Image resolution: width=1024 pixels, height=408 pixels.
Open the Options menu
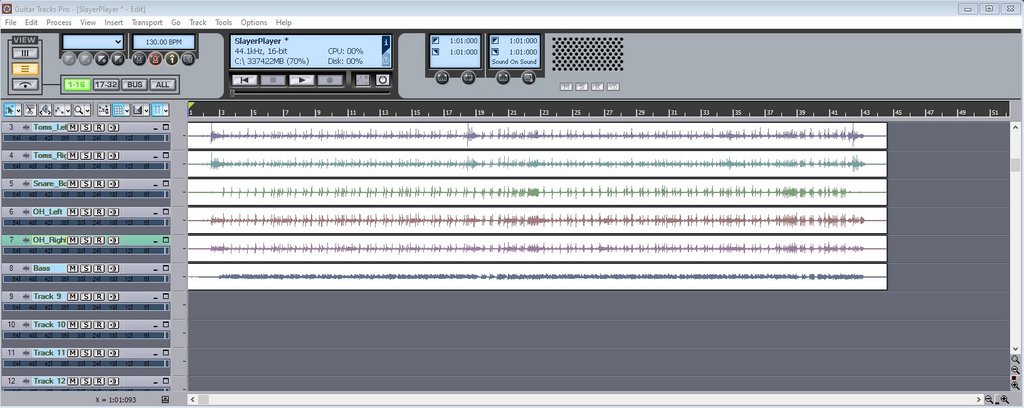coord(254,22)
